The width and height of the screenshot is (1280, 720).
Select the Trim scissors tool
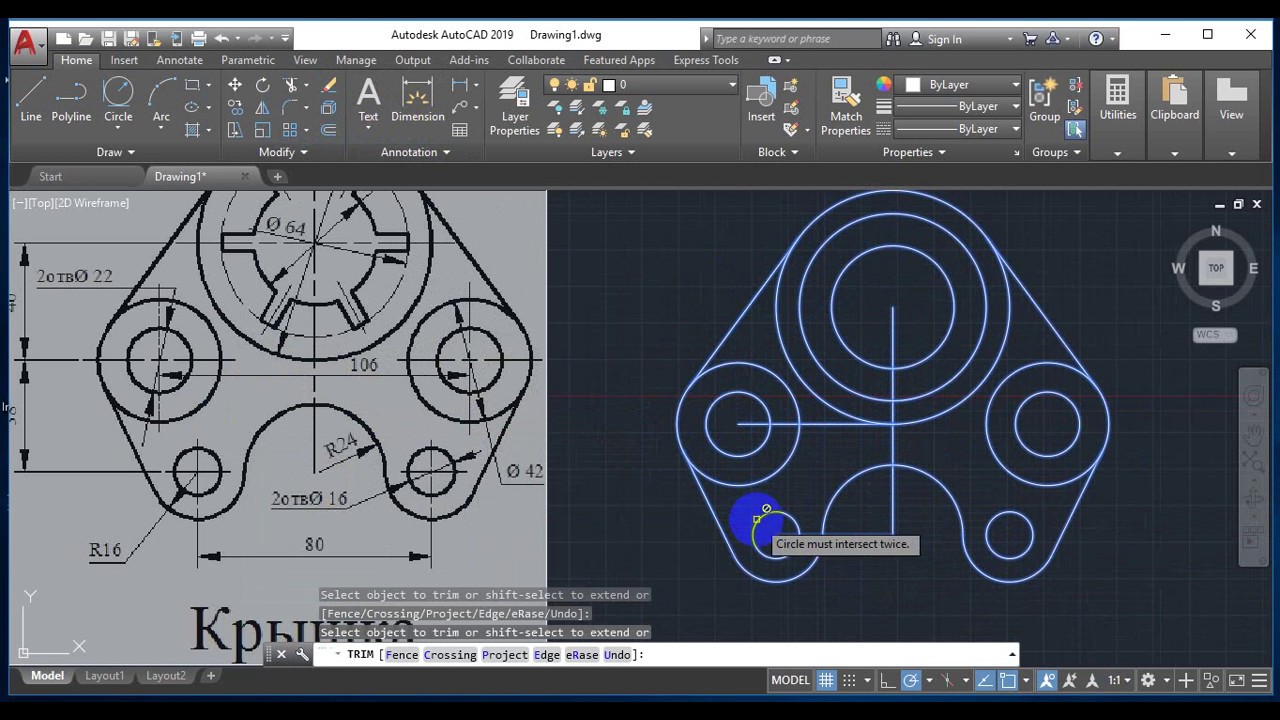[291, 85]
